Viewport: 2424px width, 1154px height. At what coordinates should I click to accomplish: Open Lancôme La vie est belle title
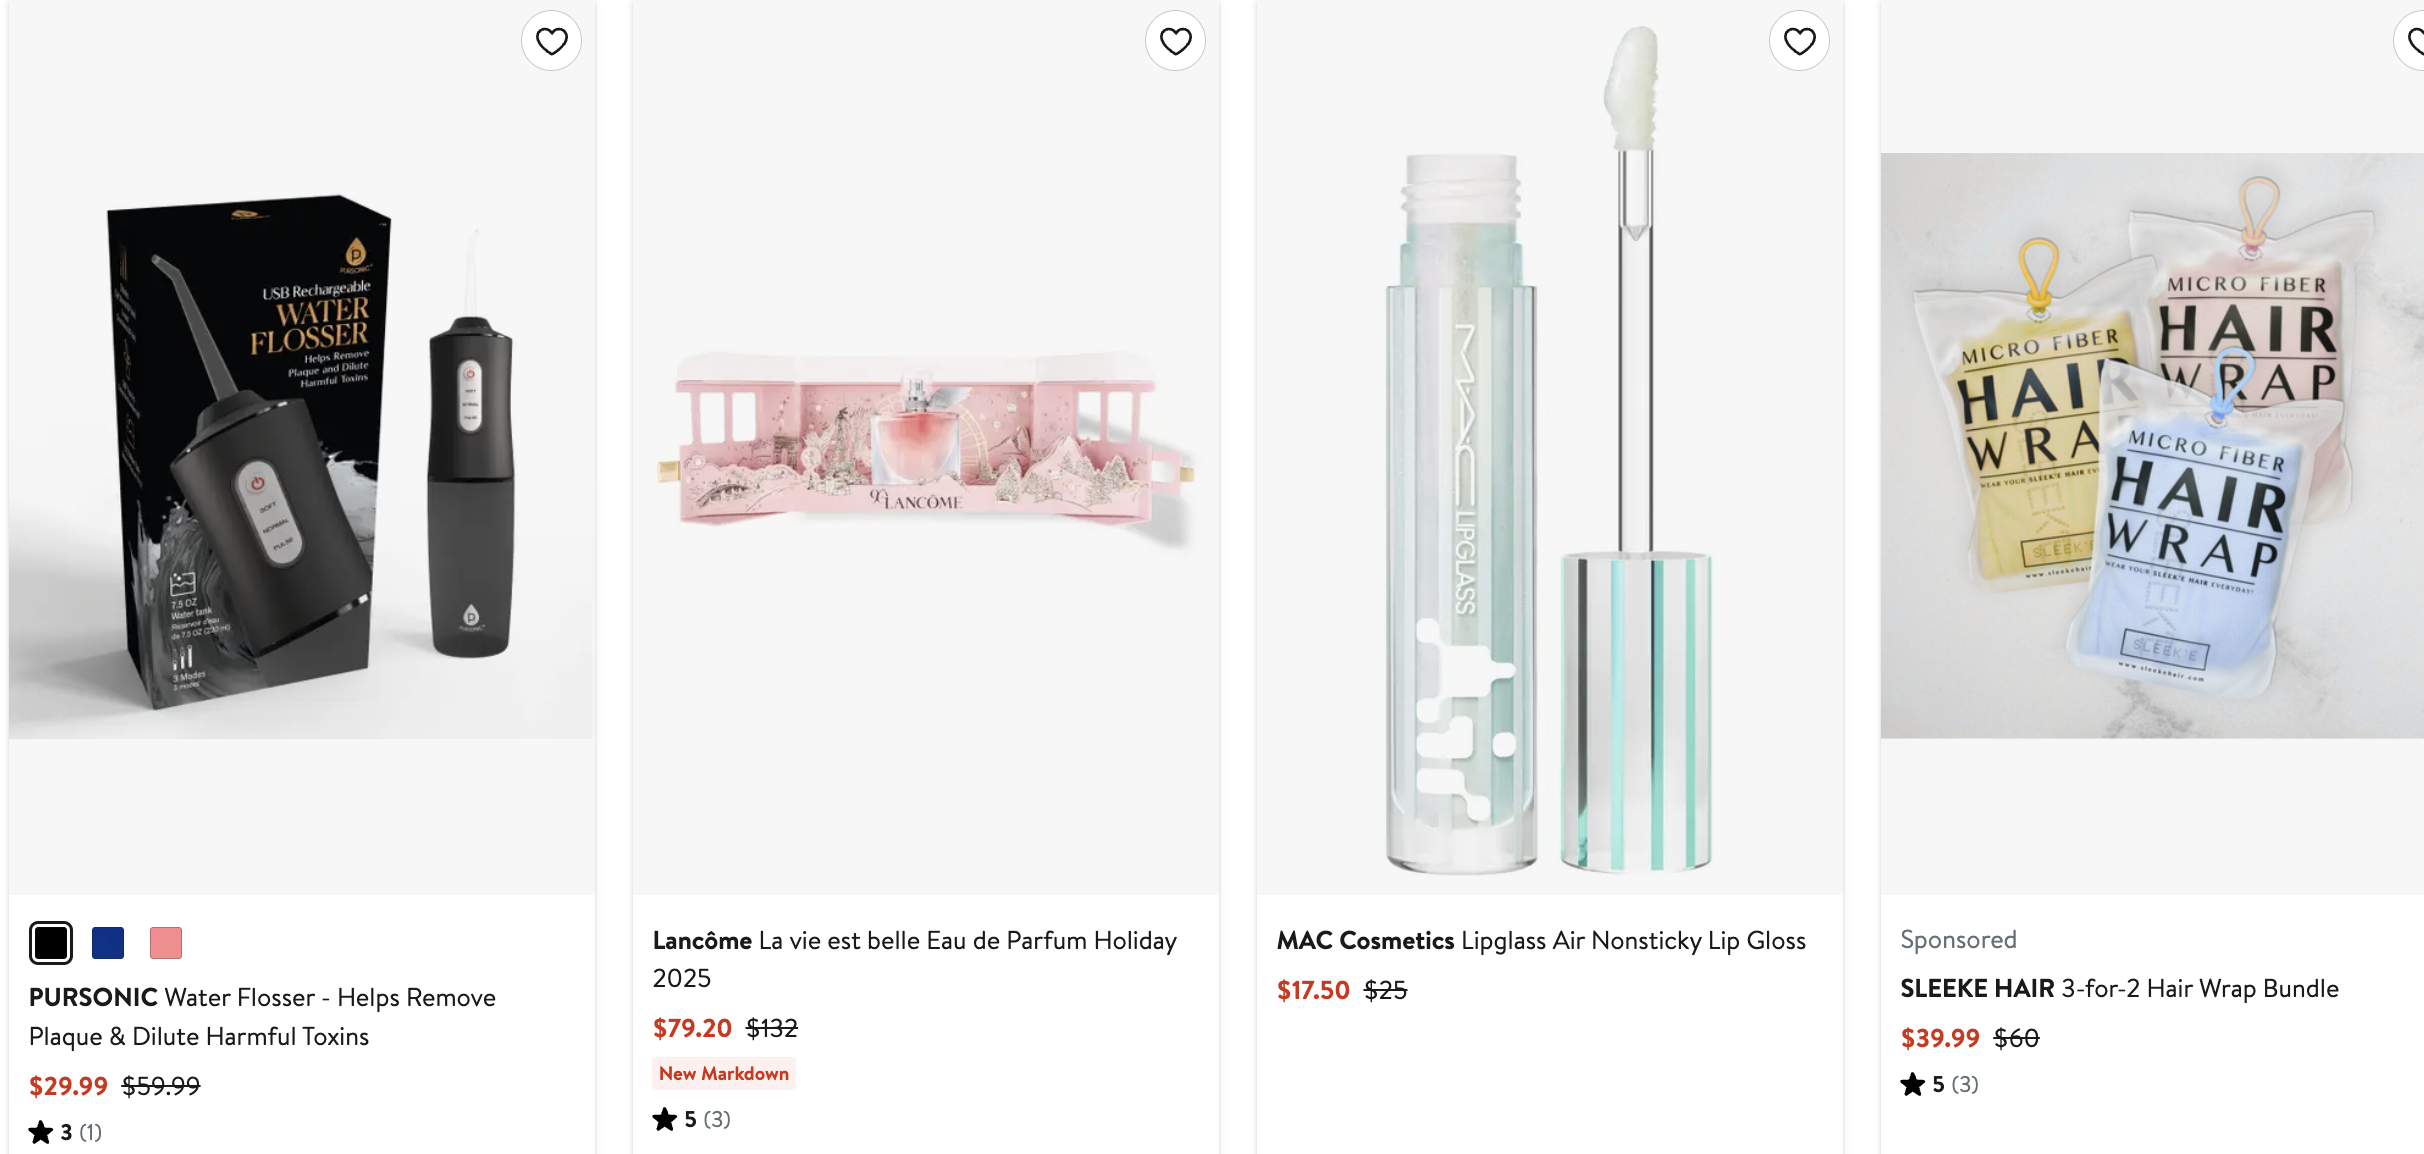pos(914,958)
